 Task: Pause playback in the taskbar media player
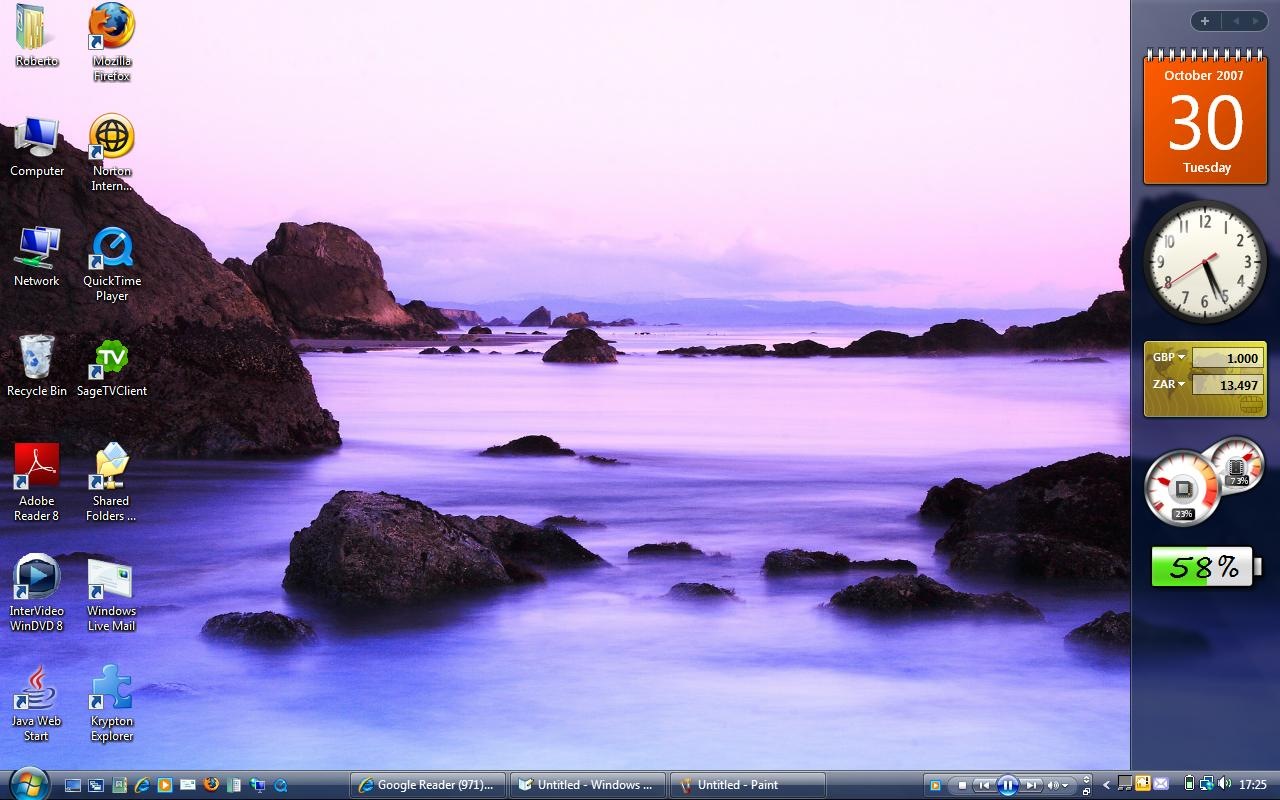coord(1008,785)
